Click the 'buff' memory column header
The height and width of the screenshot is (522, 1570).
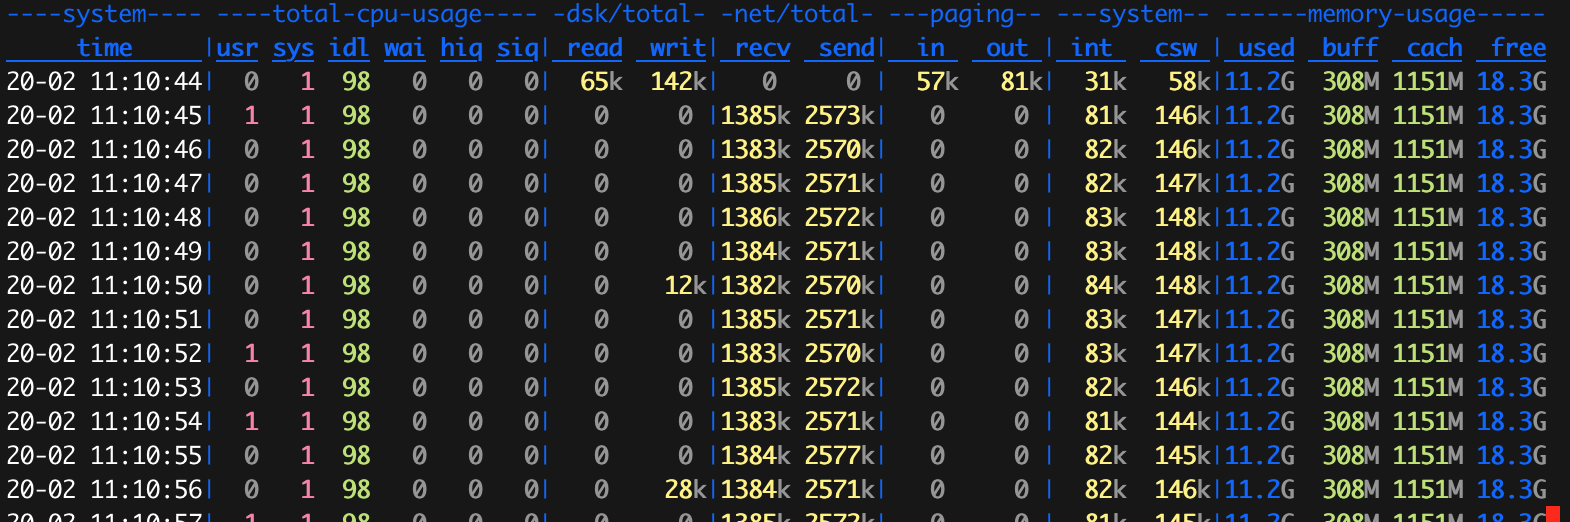point(1350,48)
